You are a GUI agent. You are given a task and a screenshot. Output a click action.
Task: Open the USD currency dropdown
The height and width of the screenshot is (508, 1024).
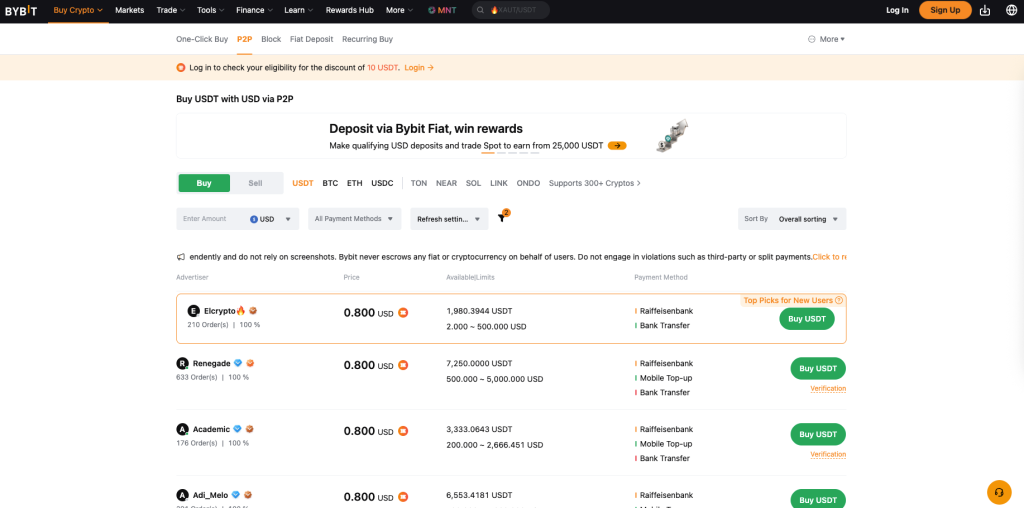point(270,219)
